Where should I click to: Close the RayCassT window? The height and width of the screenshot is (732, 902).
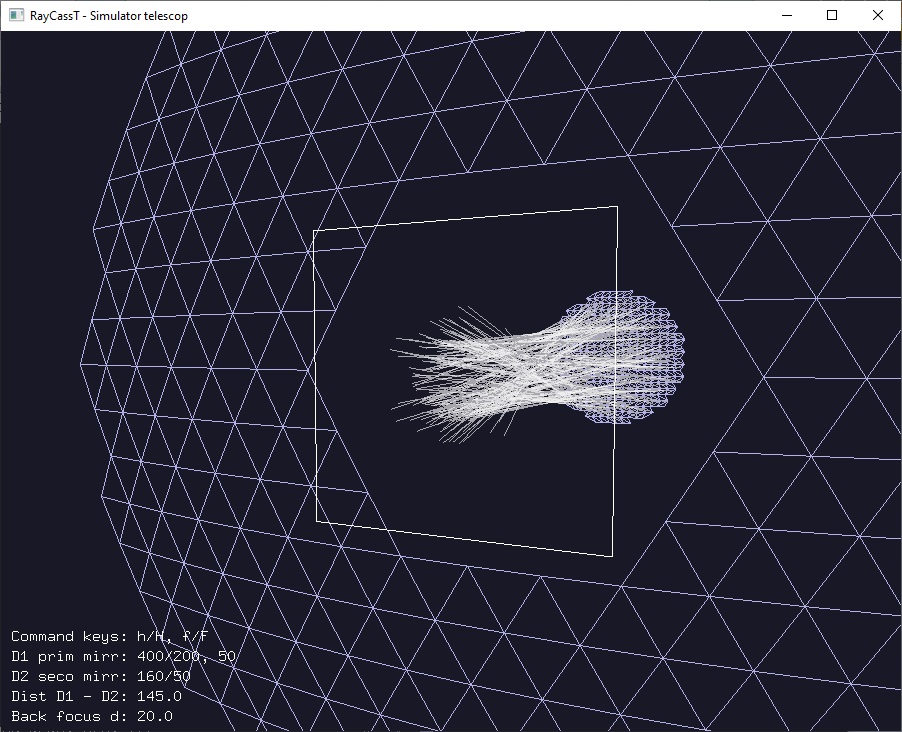(x=878, y=16)
